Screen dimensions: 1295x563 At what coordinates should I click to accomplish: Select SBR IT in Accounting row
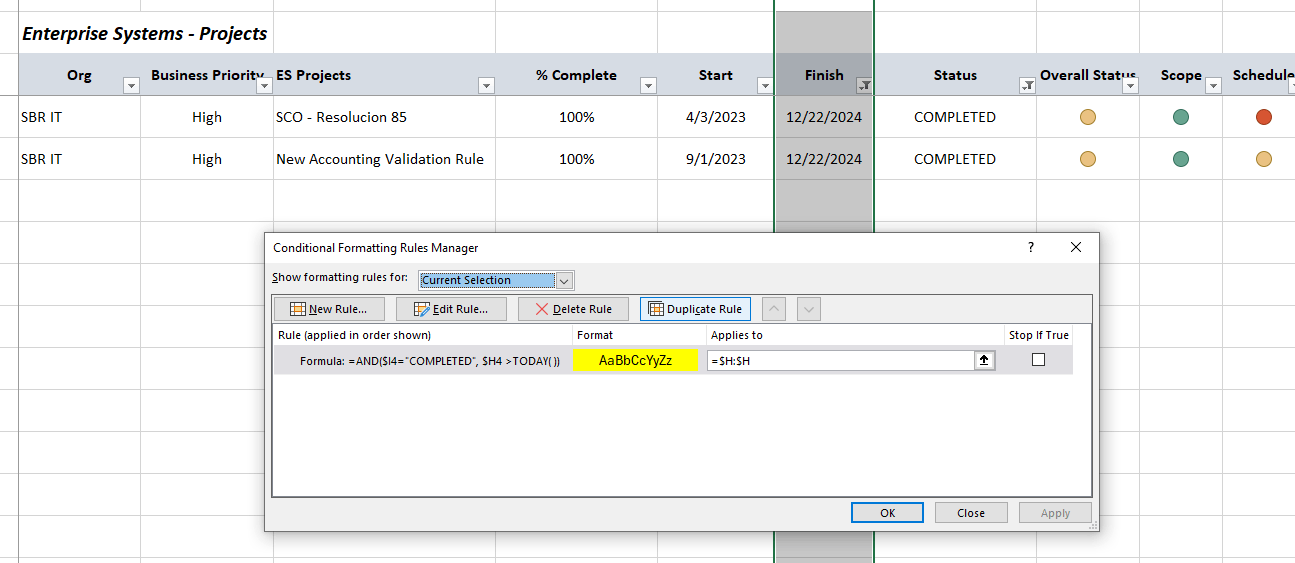coord(79,159)
